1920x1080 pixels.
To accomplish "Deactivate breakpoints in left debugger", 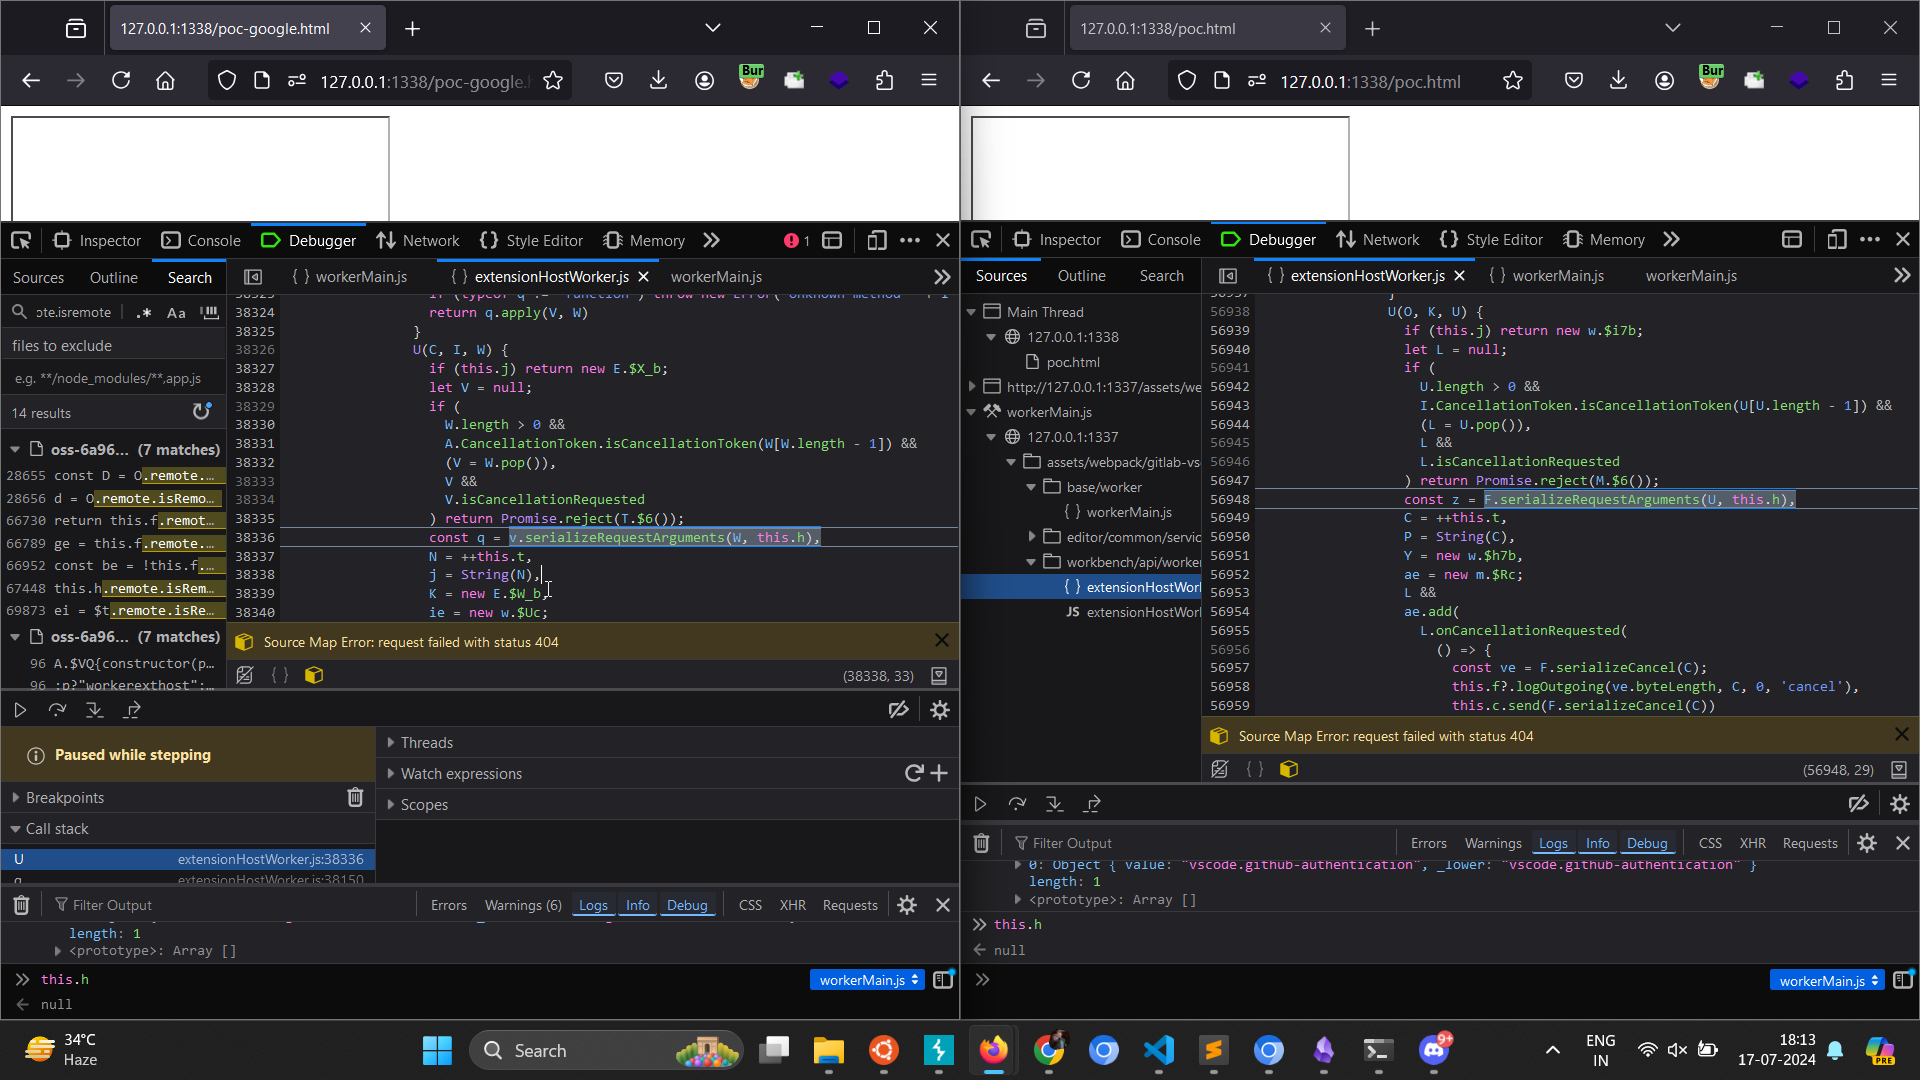I will tap(899, 710).
